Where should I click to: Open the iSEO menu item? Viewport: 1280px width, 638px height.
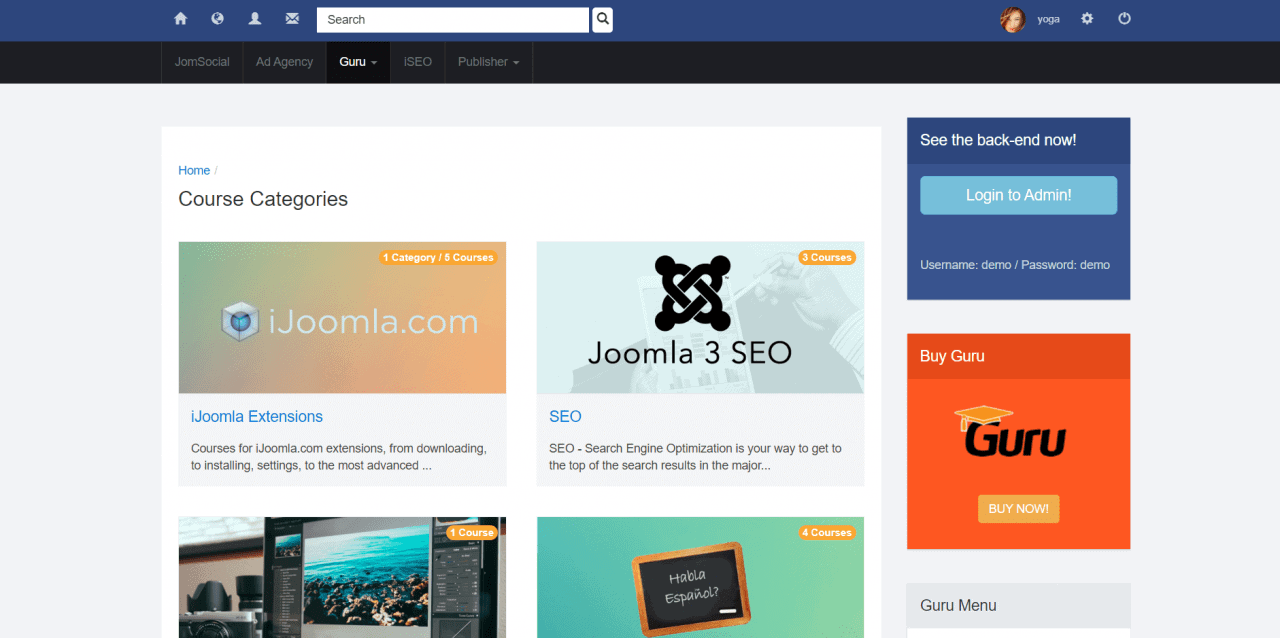(418, 62)
